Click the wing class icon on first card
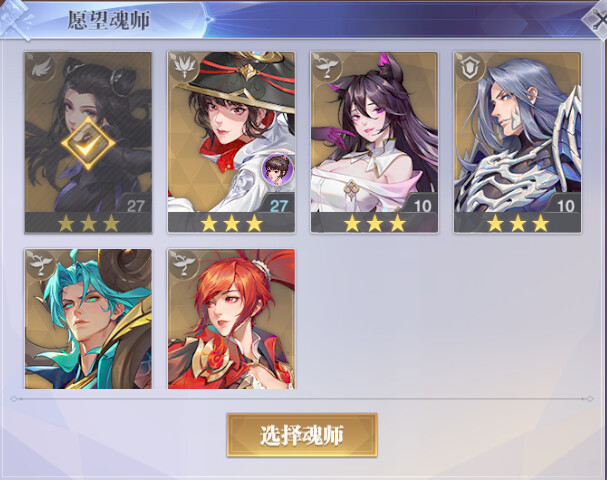 click(40, 68)
